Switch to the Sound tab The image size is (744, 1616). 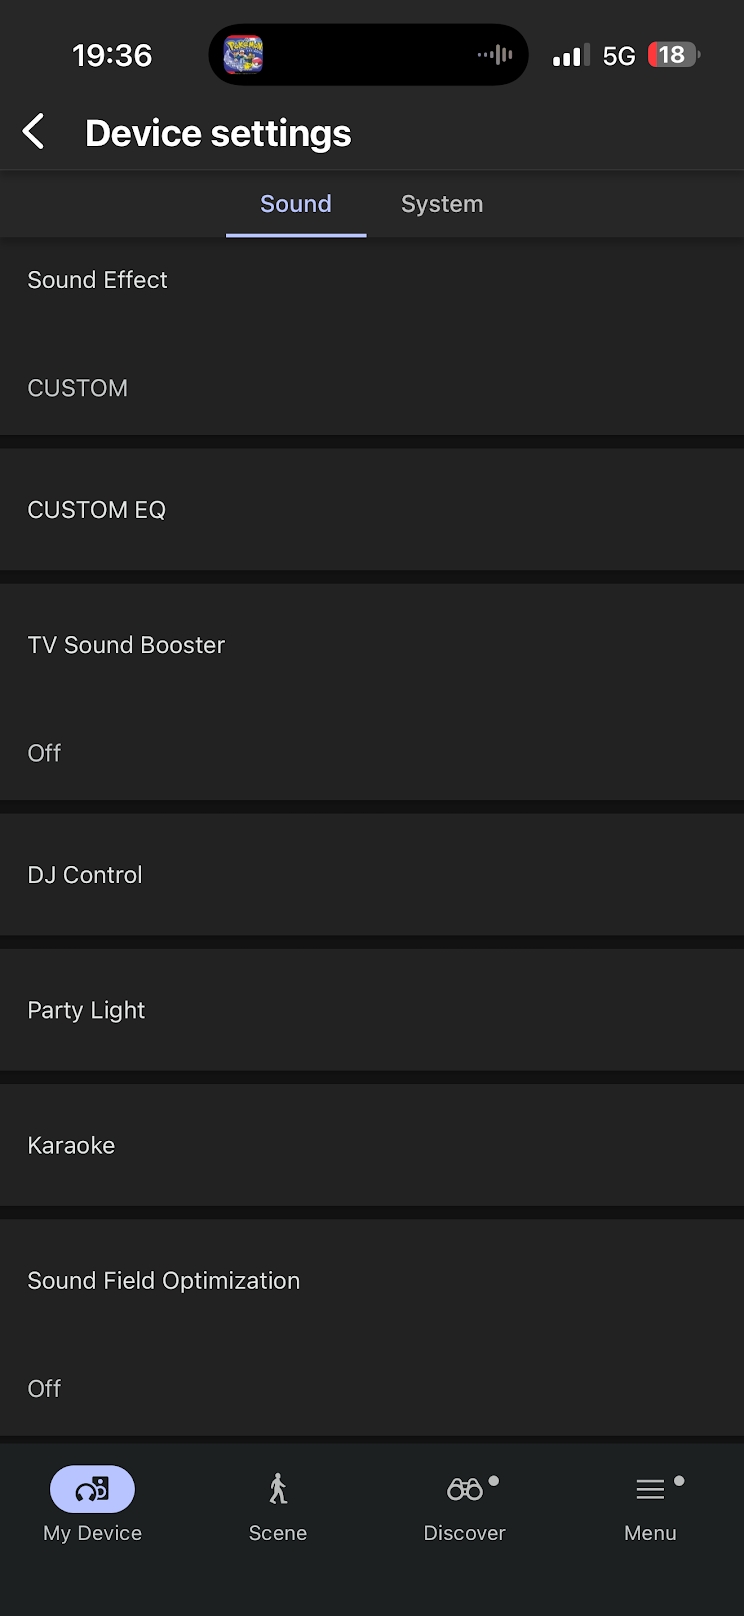(x=296, y=204)
